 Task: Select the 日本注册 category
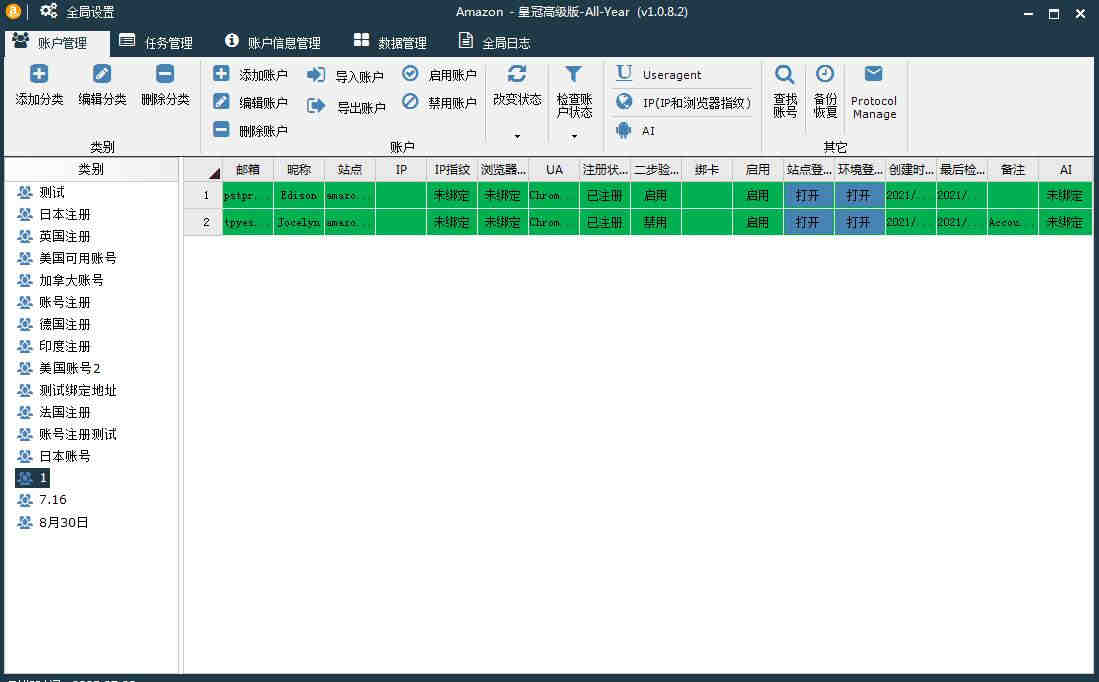tap(54, 214)
